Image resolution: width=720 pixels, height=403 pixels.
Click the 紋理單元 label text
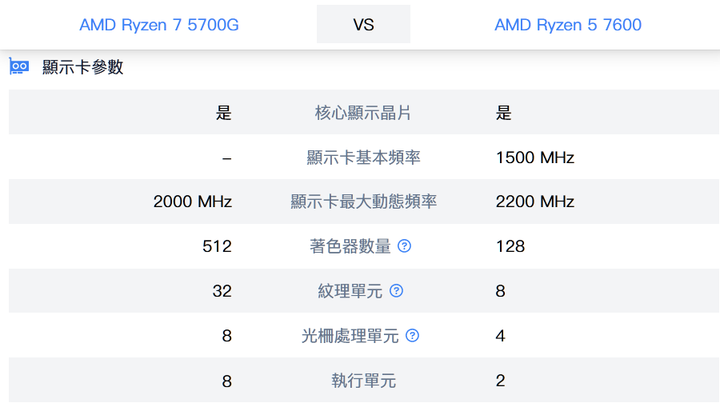click(x=350, y=291)
